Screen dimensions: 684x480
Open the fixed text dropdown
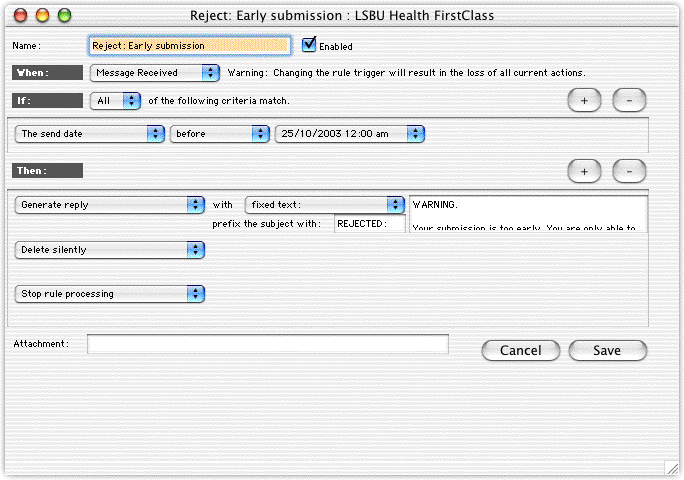[x=324, y=204]
